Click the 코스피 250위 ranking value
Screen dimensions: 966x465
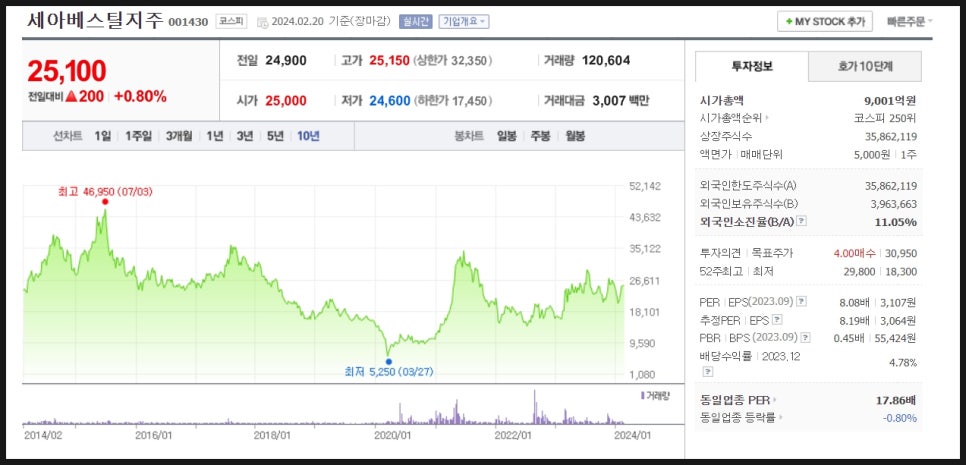(x=885, y=118)
